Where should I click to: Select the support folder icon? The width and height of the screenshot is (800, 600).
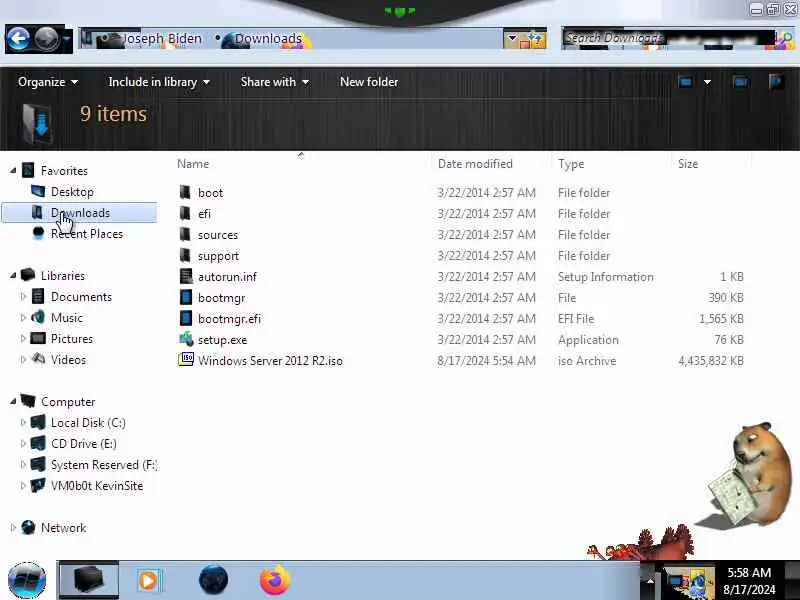coord(185,255)
